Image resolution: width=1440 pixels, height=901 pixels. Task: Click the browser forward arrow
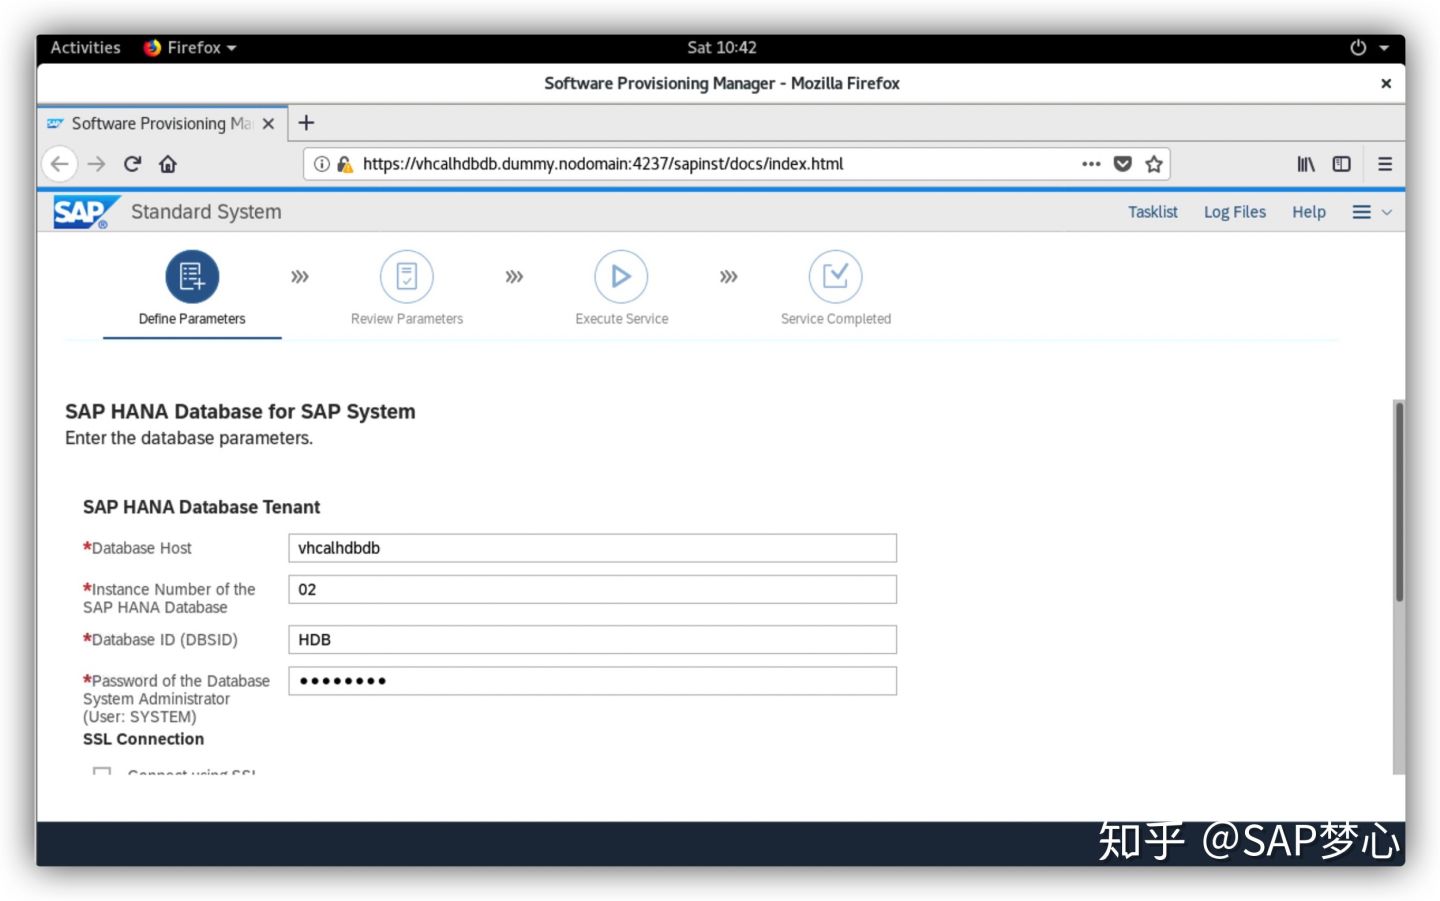point(96,164)
